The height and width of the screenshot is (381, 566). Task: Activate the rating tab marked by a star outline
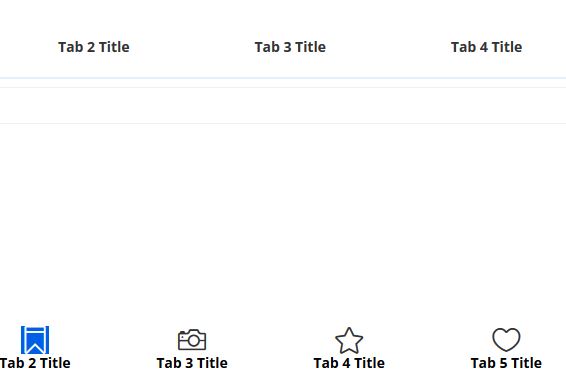tap(349, 340)
